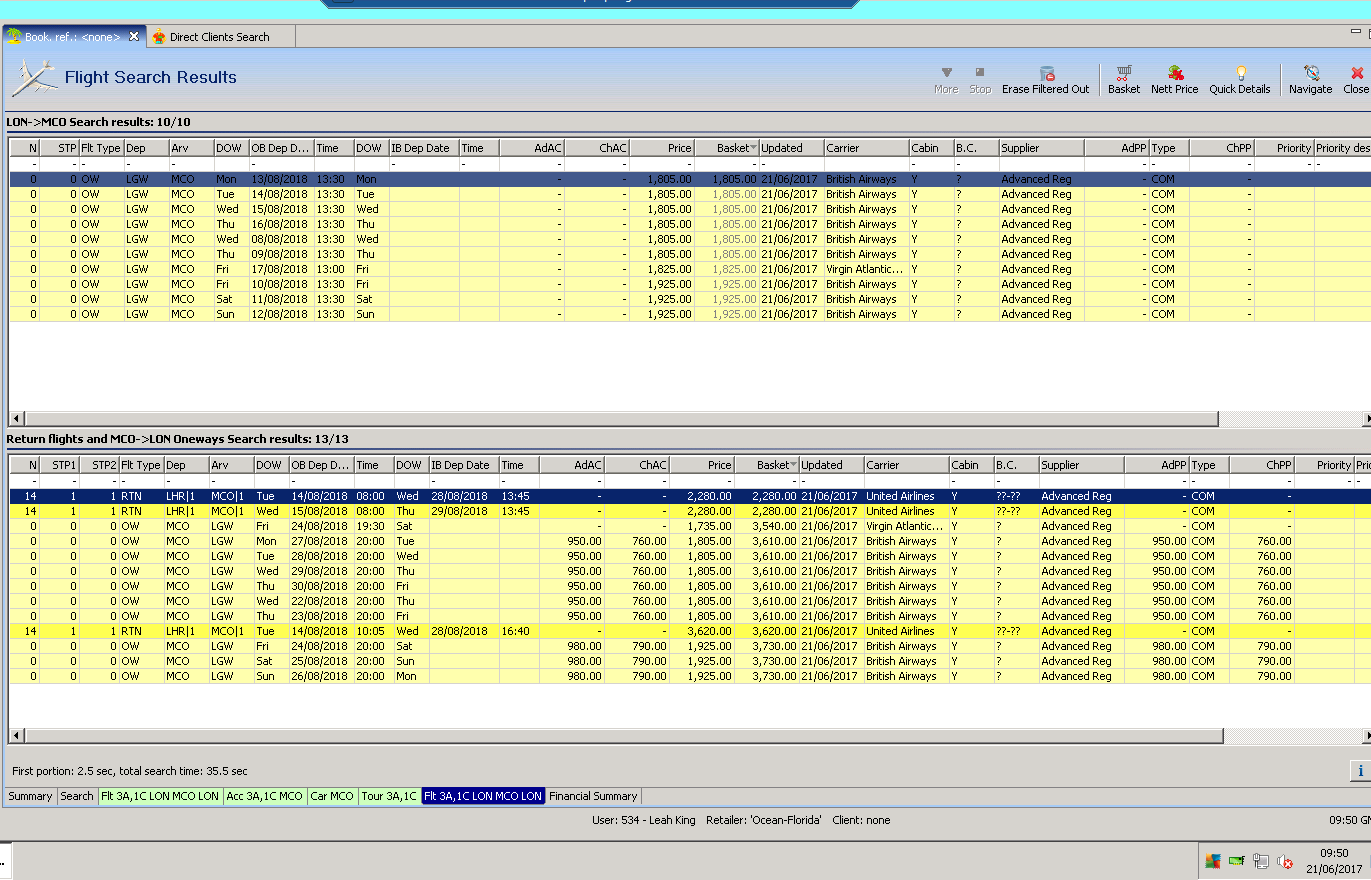Select the Car MCO tab
Screen dimensions: 1371x880
[x=332, y=796]
